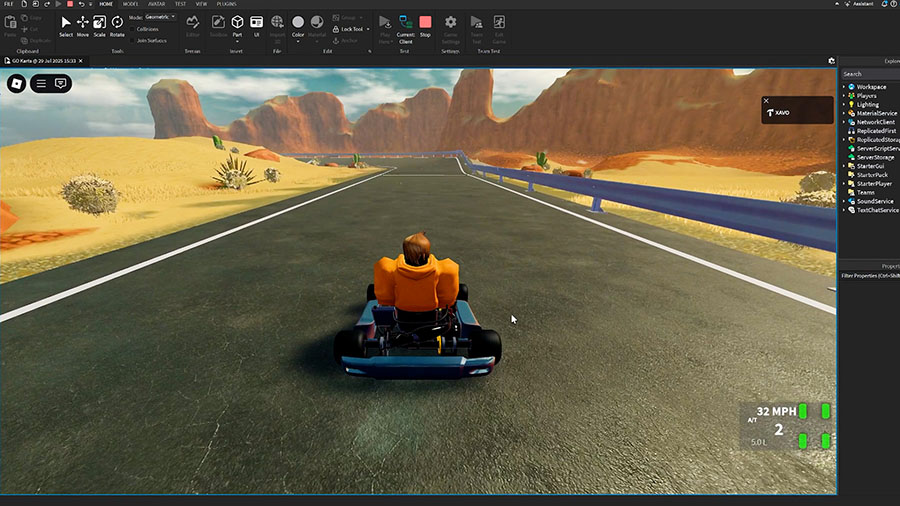
Task: Select Teams in Explorer
Action: pos(861,193)
